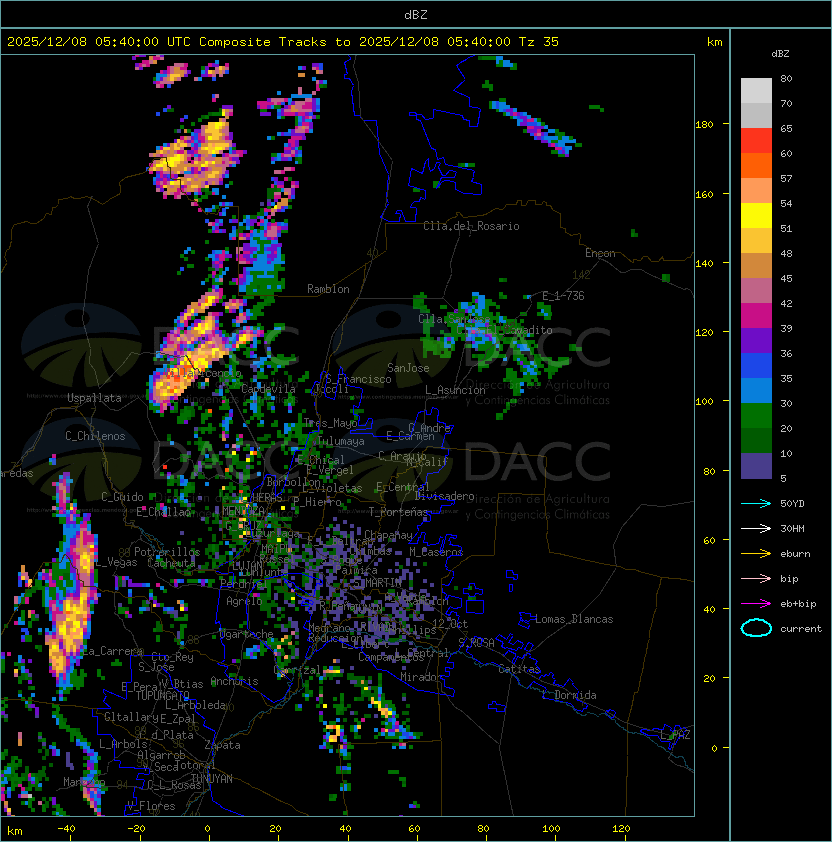Pick the slate 5–10 dBZ color block
The width and height of the screenshot is (832, 842).
click(x=756, y=466)
